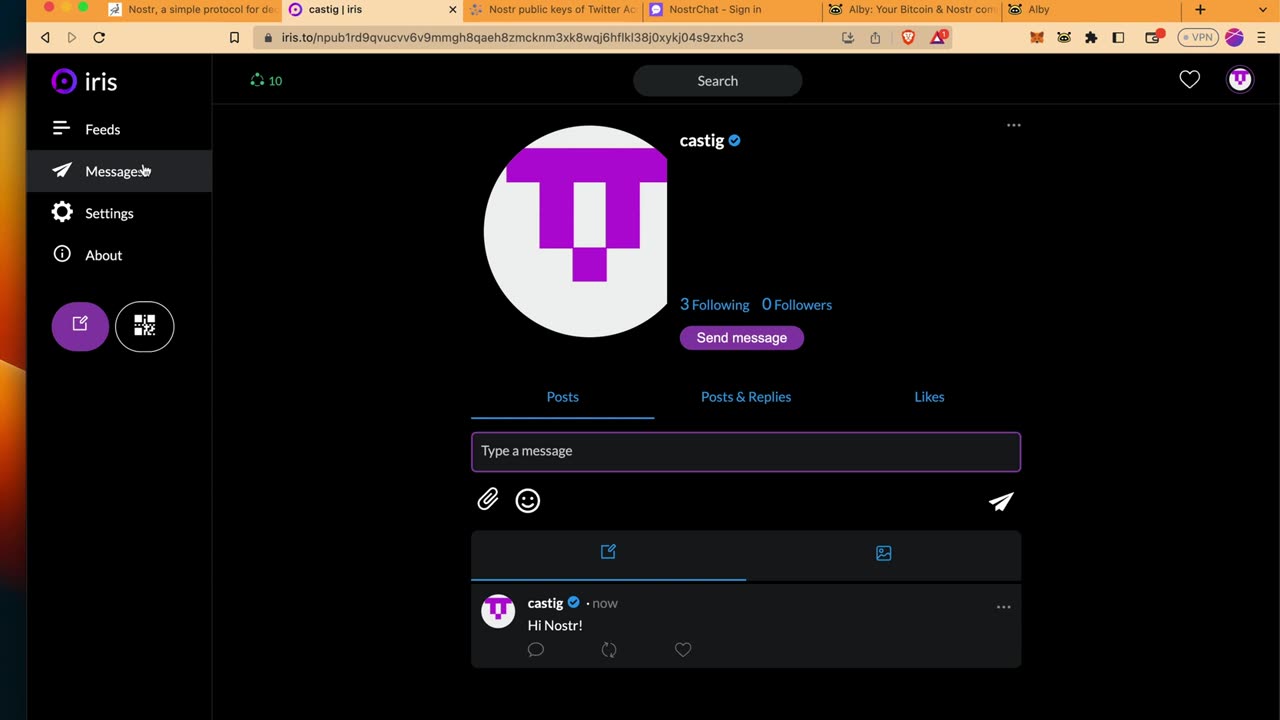This screenshot has width=1280, height=720.
Task: Reload the page with refresh icon
Action: (x=99, y=37)
